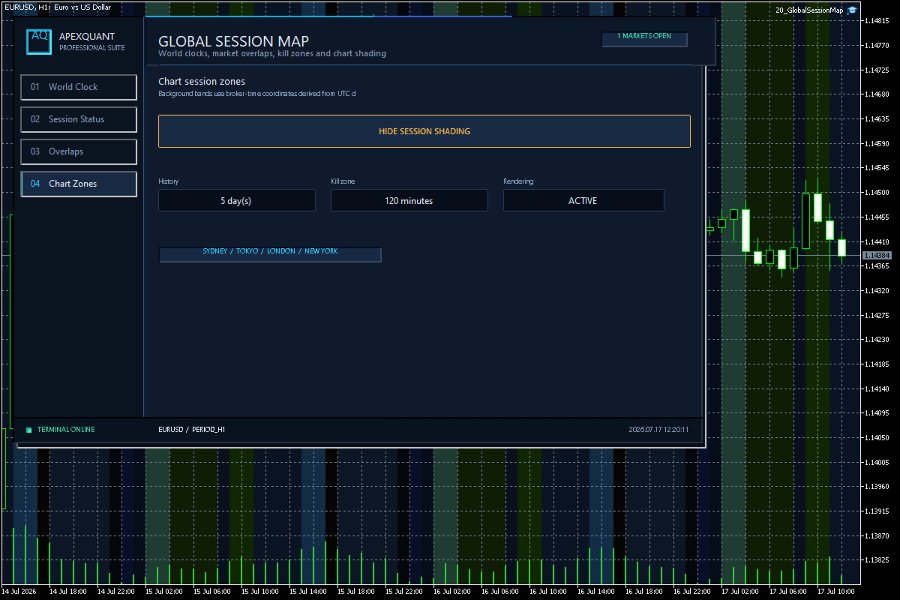The height and width of the screenshot is (600, 900).
Task: Click the Global Session Map title
Action: pyautogui.click(x=233, y=41)
